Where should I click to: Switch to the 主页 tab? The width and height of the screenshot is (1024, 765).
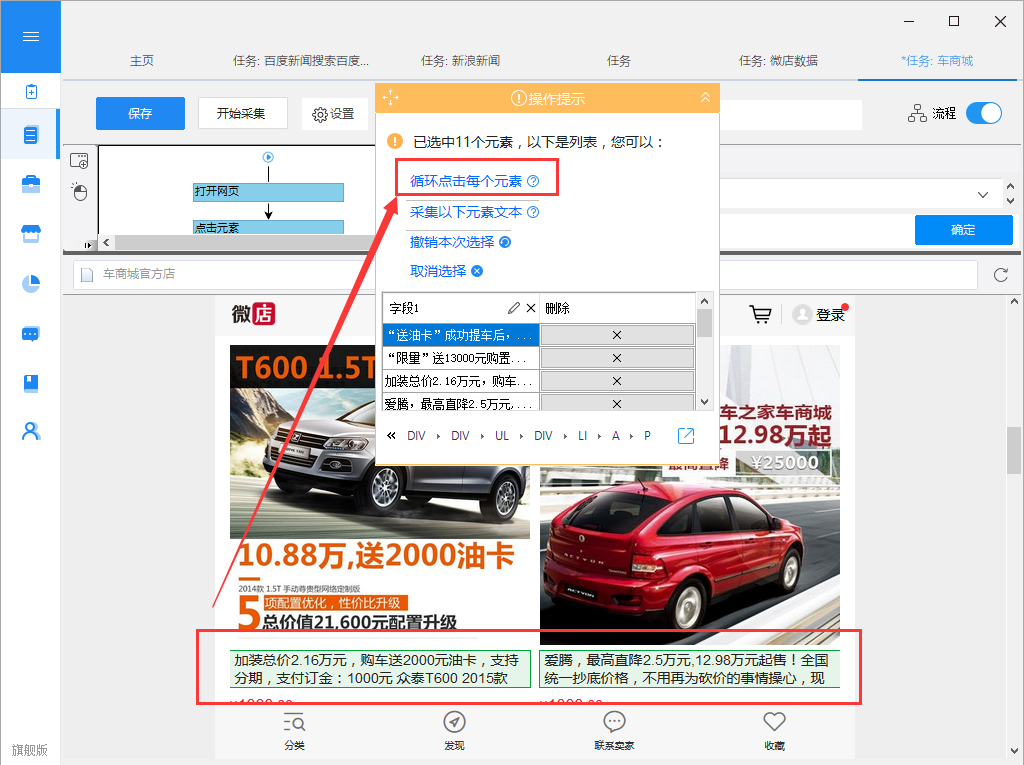(142, 61)
